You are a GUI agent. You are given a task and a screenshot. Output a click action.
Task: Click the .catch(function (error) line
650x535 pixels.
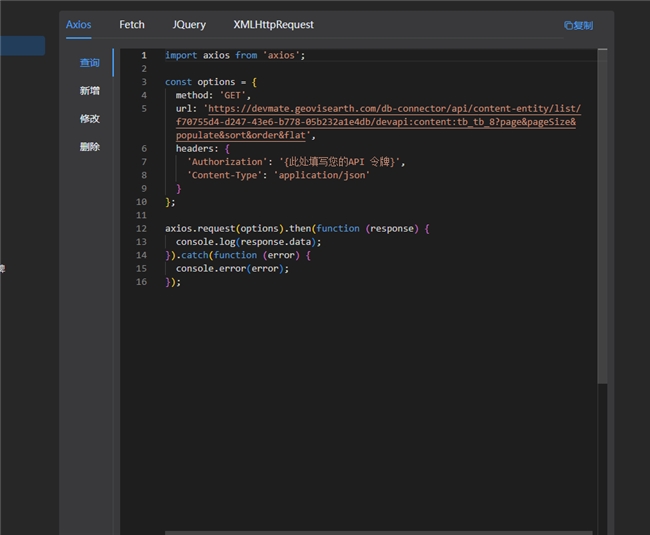tap(238, 255)
